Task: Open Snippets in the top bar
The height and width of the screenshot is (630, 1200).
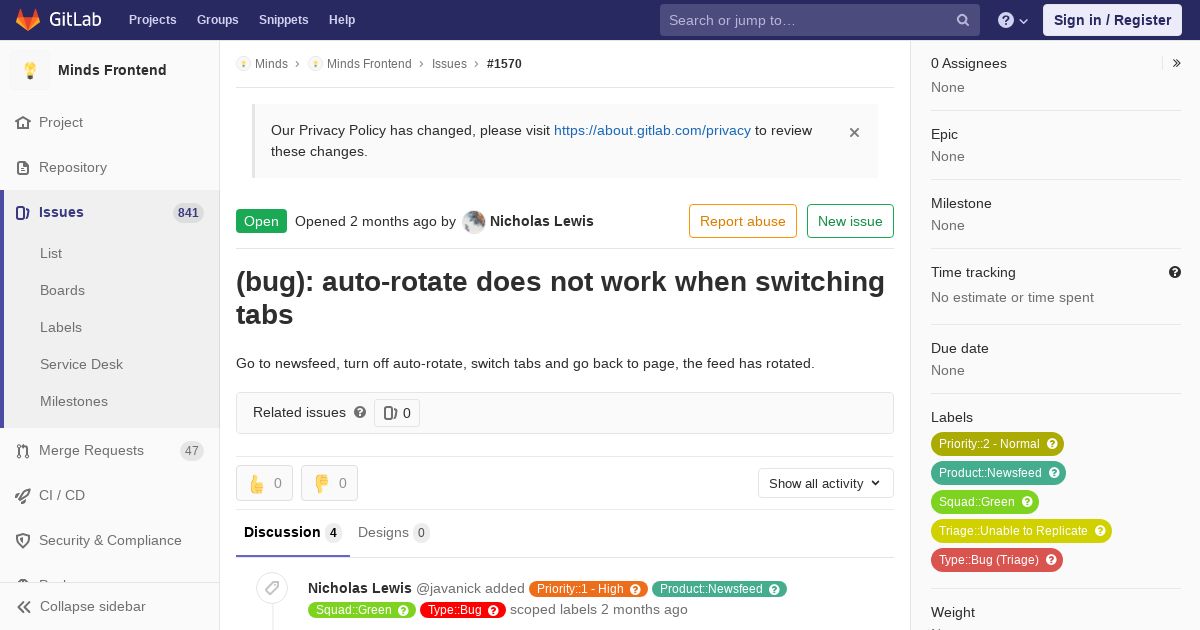Action: 284,20
